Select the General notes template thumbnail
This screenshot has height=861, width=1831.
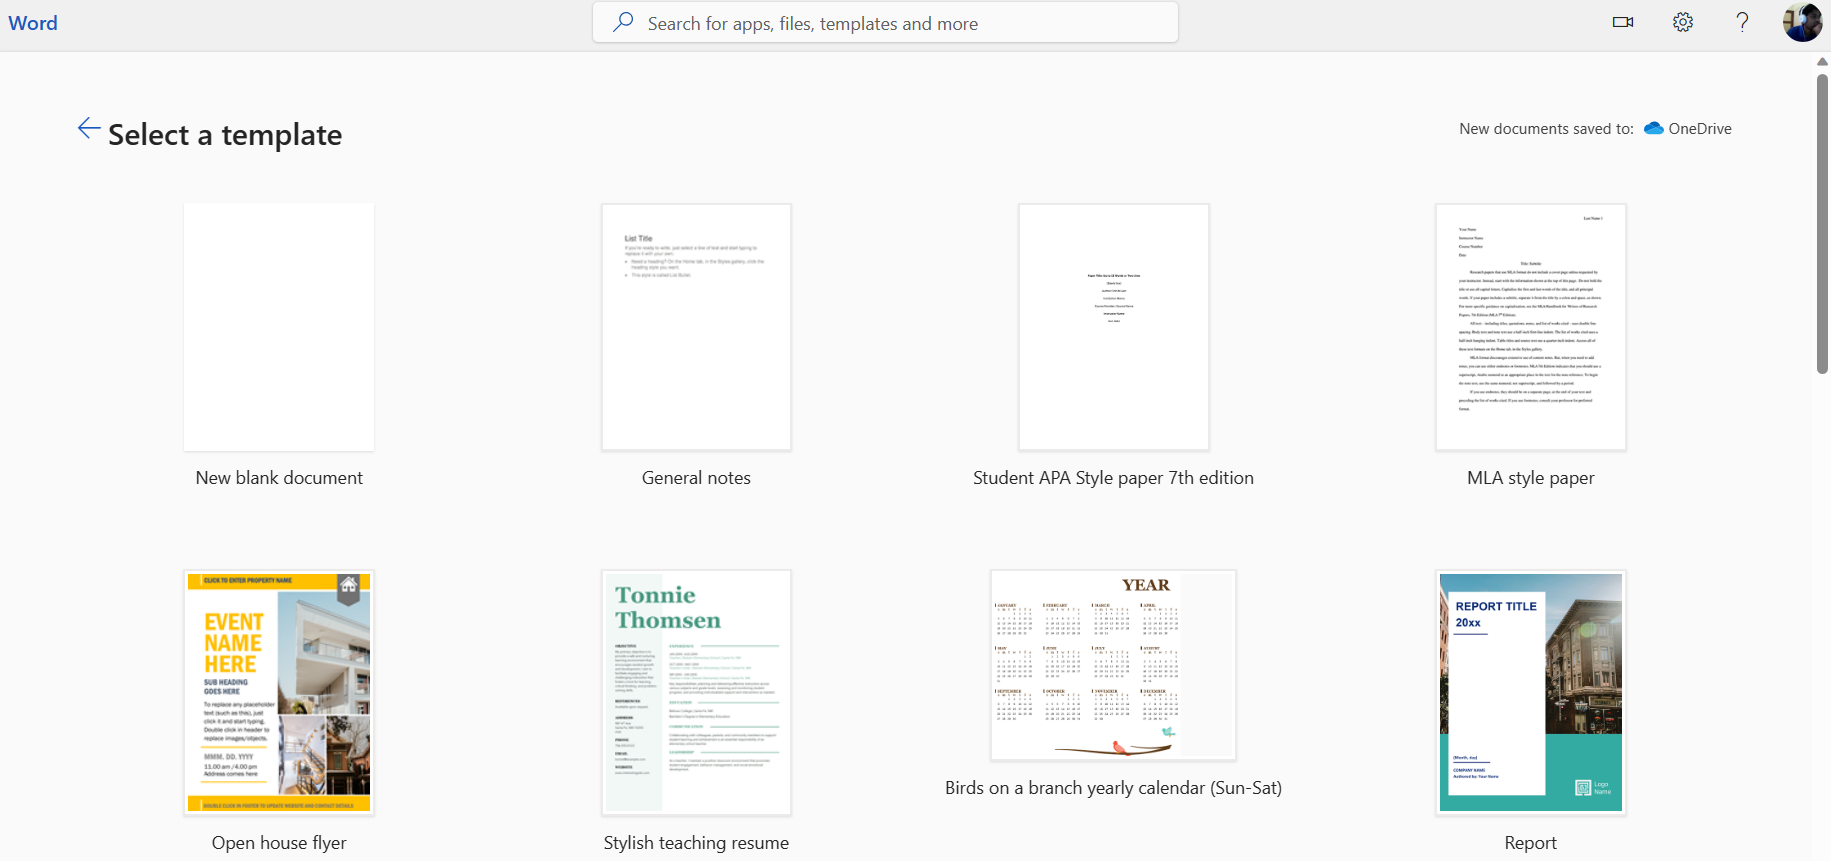coord(696,327)
